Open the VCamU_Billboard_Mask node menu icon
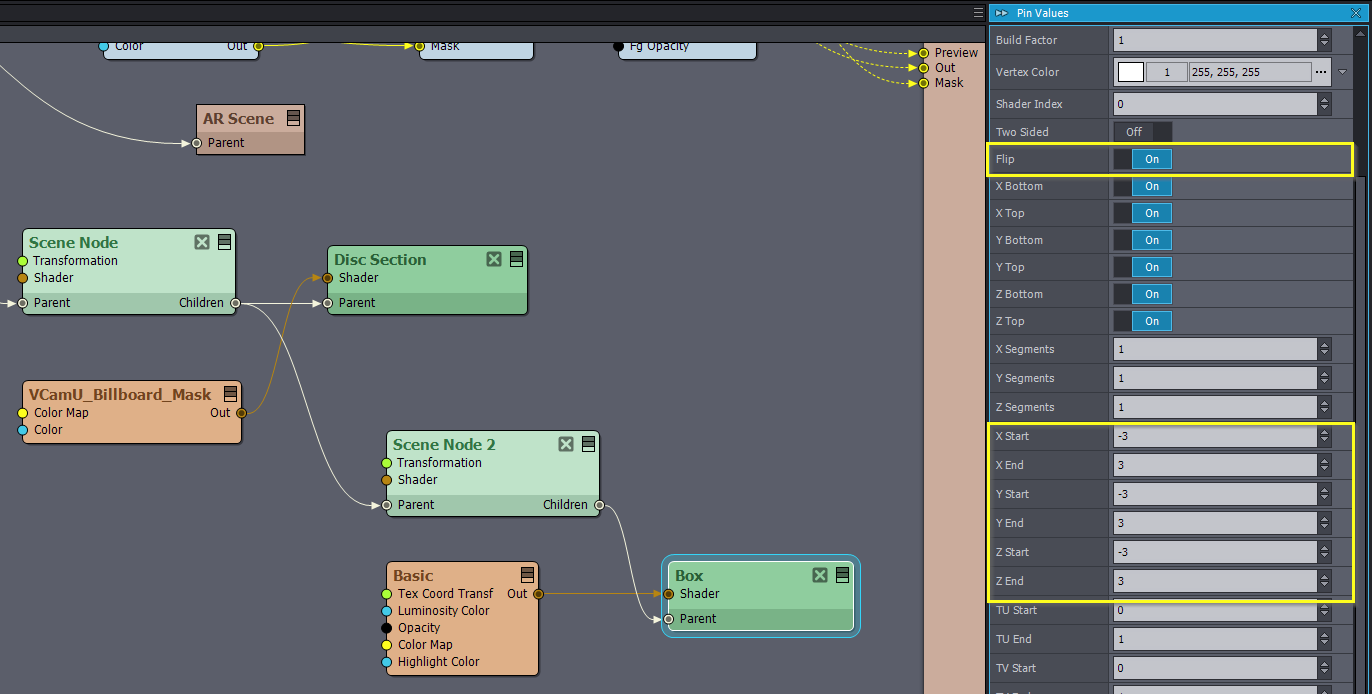 pos(230,394)
